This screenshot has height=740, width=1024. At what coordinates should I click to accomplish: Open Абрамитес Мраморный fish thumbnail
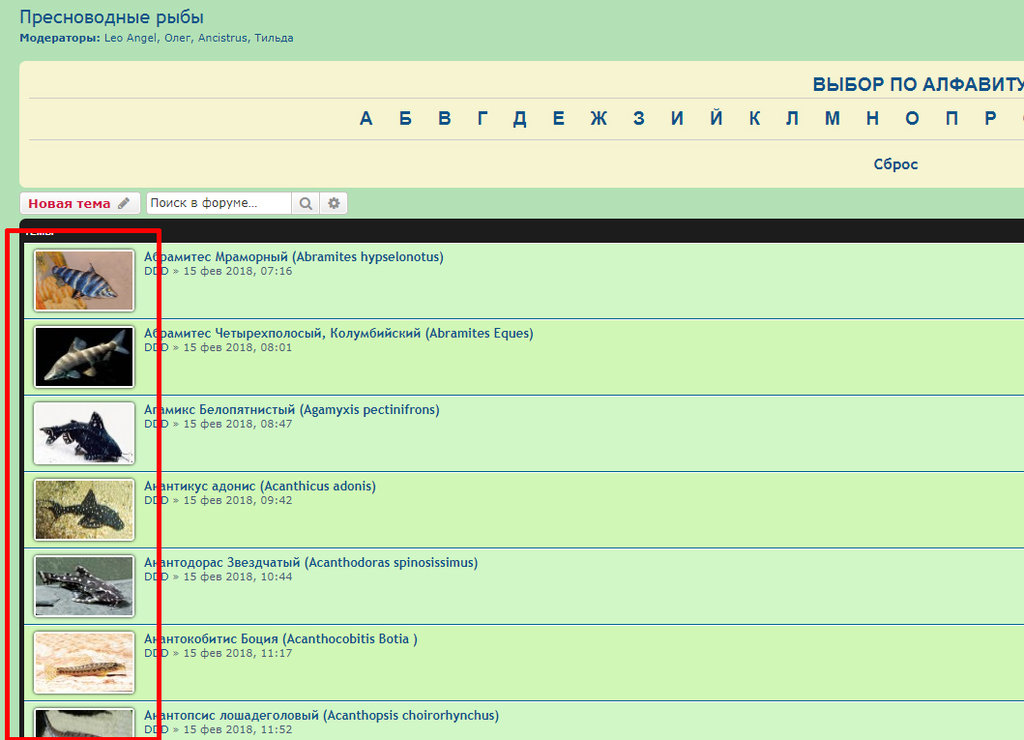click(84, 280)
